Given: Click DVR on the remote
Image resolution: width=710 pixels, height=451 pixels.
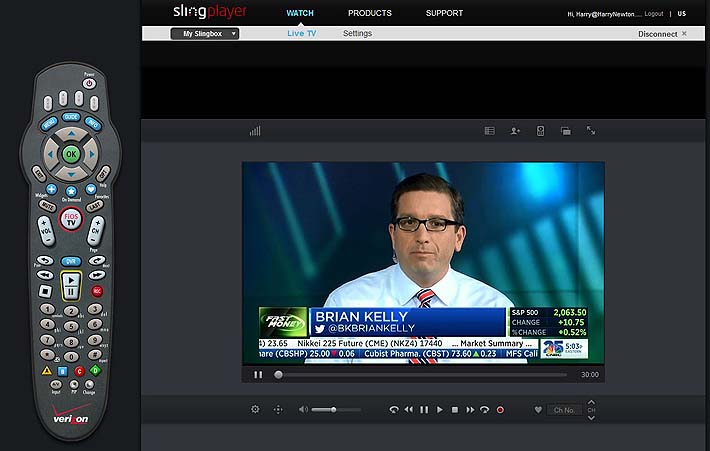Looking at the screenshot, I should tap(71, 261).
